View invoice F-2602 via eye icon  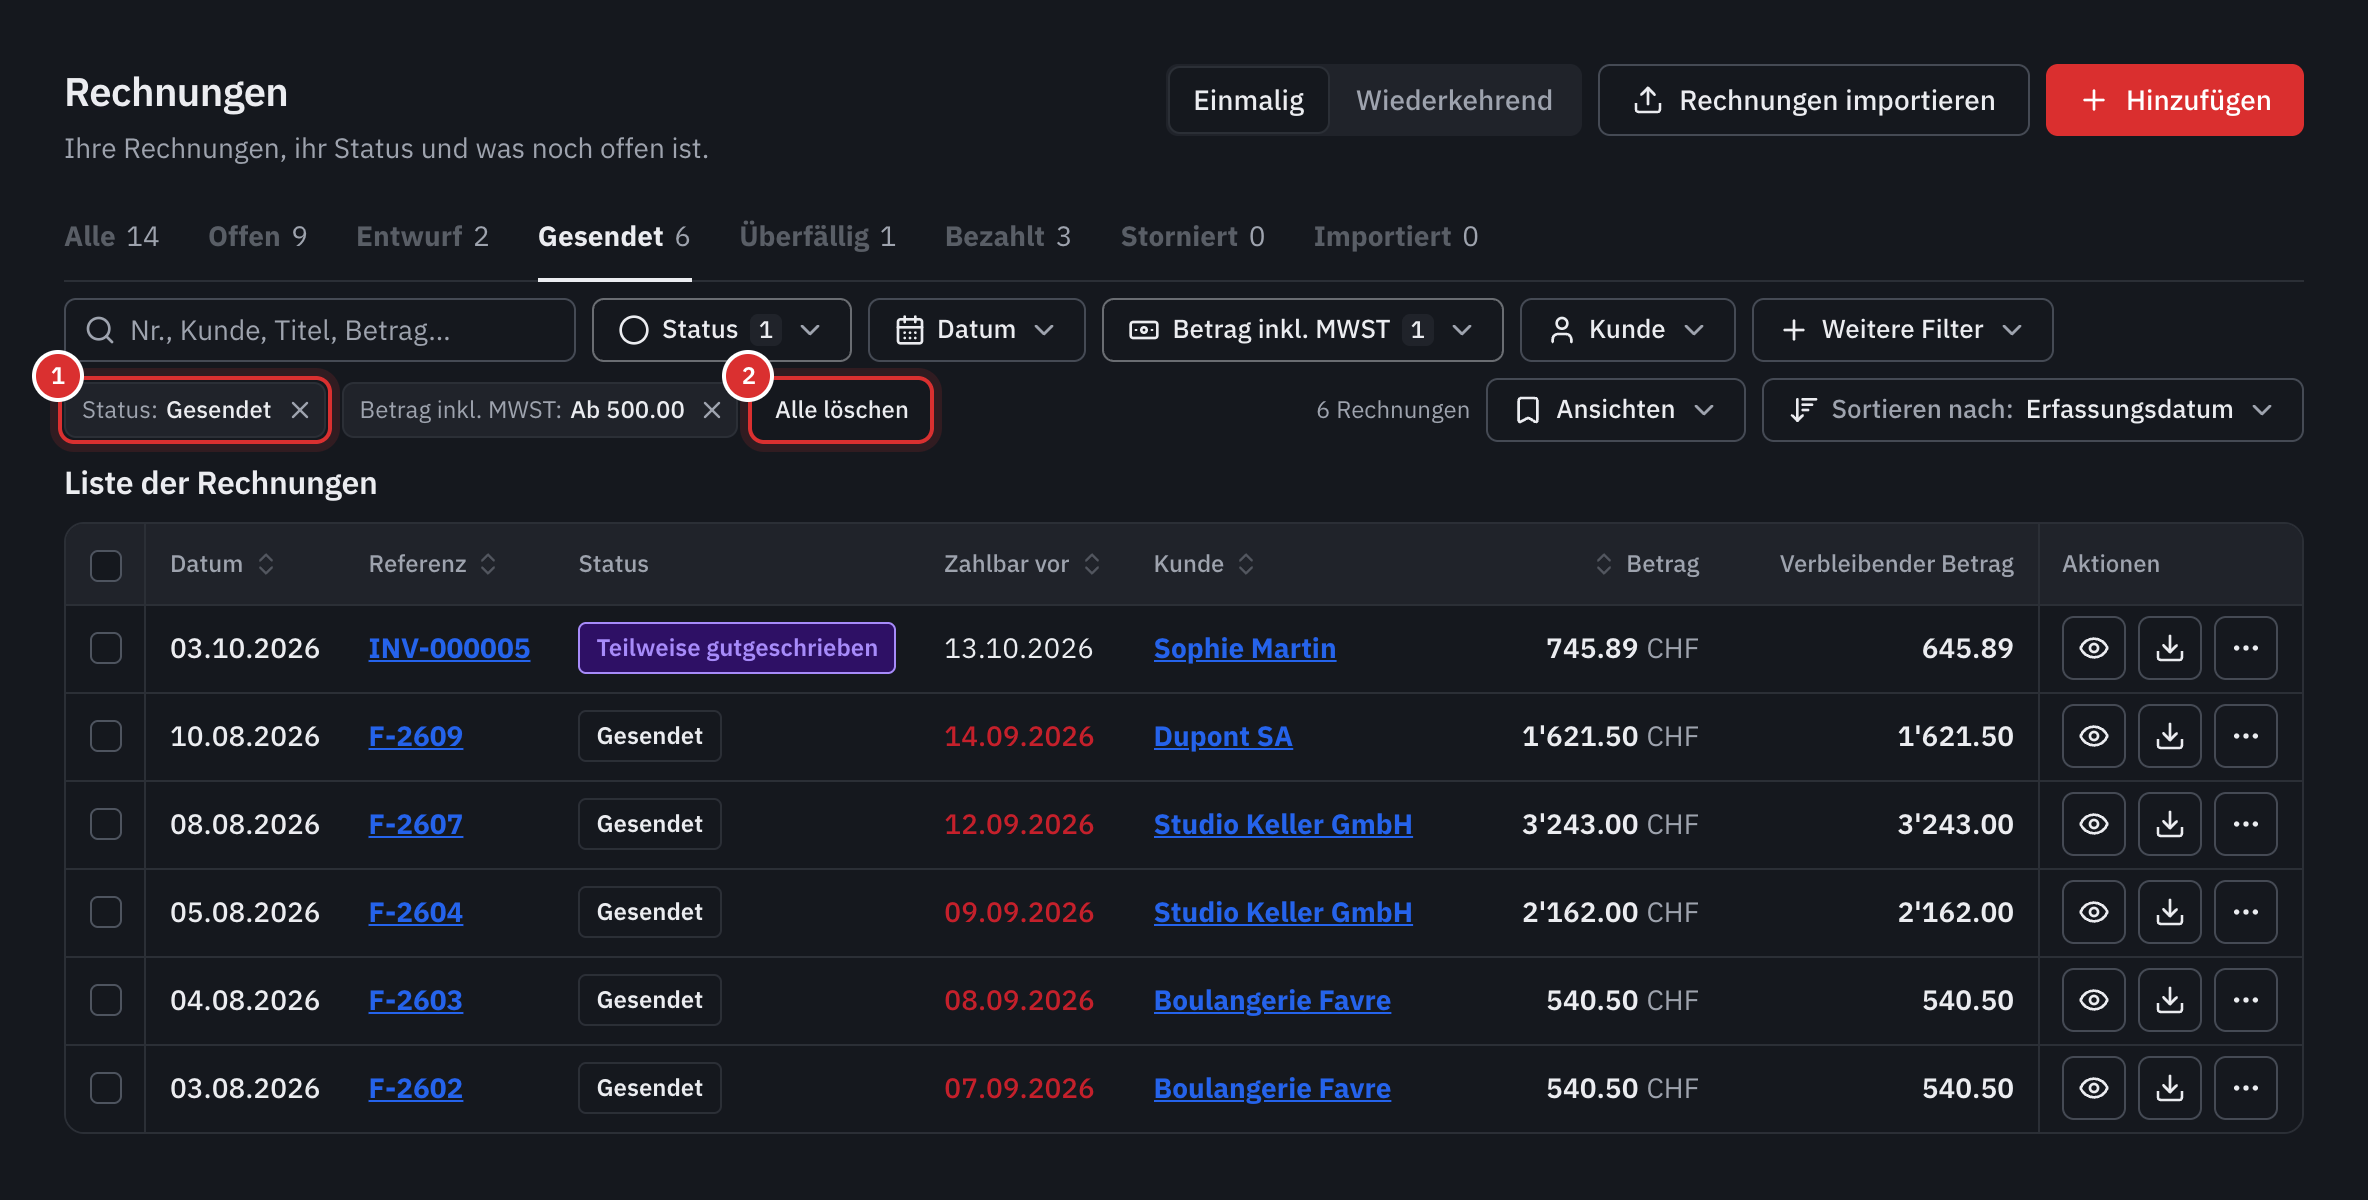coord(2093,1088)
